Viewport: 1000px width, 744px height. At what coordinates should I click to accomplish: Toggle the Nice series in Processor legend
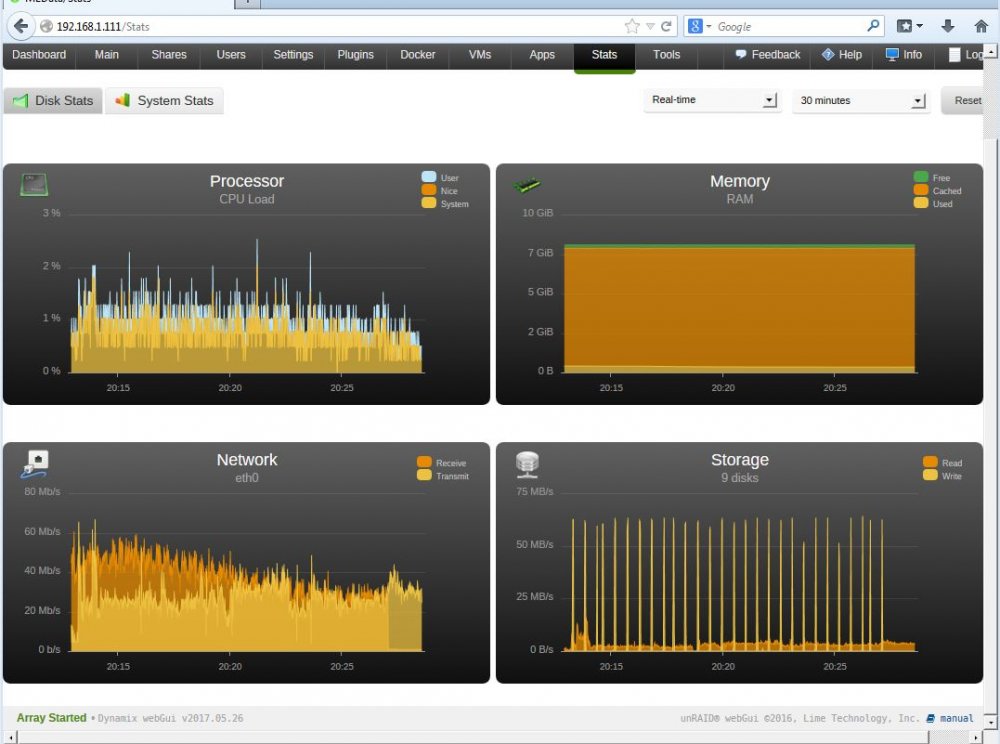tap(439, 190)
